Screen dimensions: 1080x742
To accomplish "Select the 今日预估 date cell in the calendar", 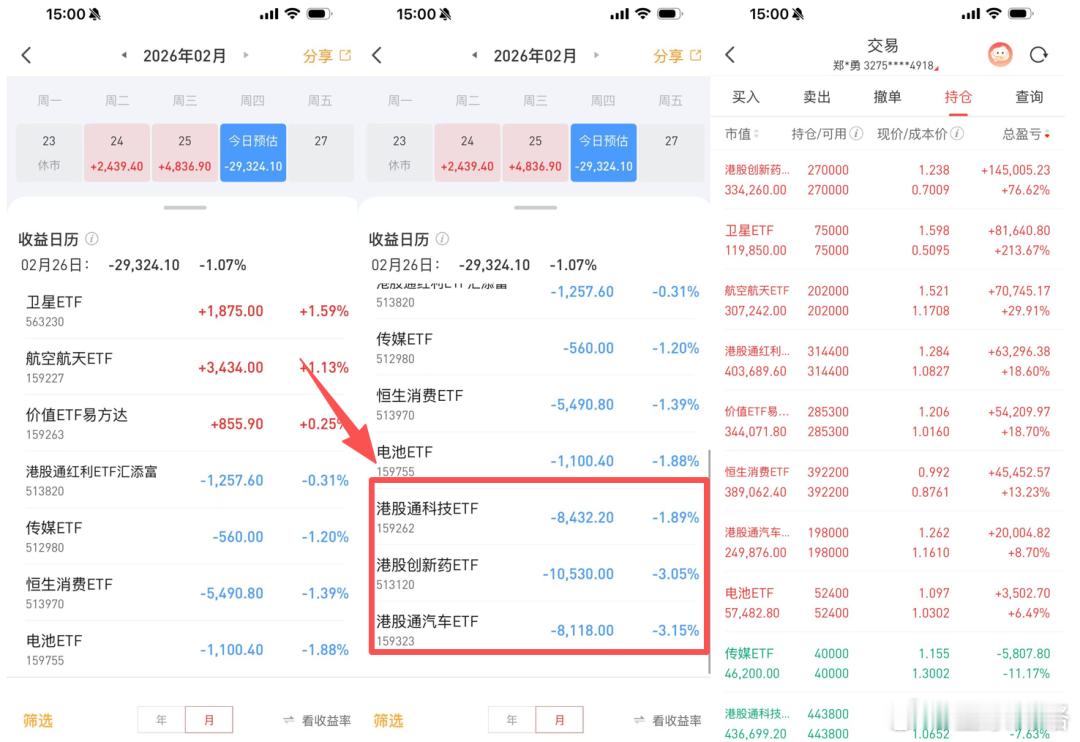I will pyautogui.click(x=252, y=151).
